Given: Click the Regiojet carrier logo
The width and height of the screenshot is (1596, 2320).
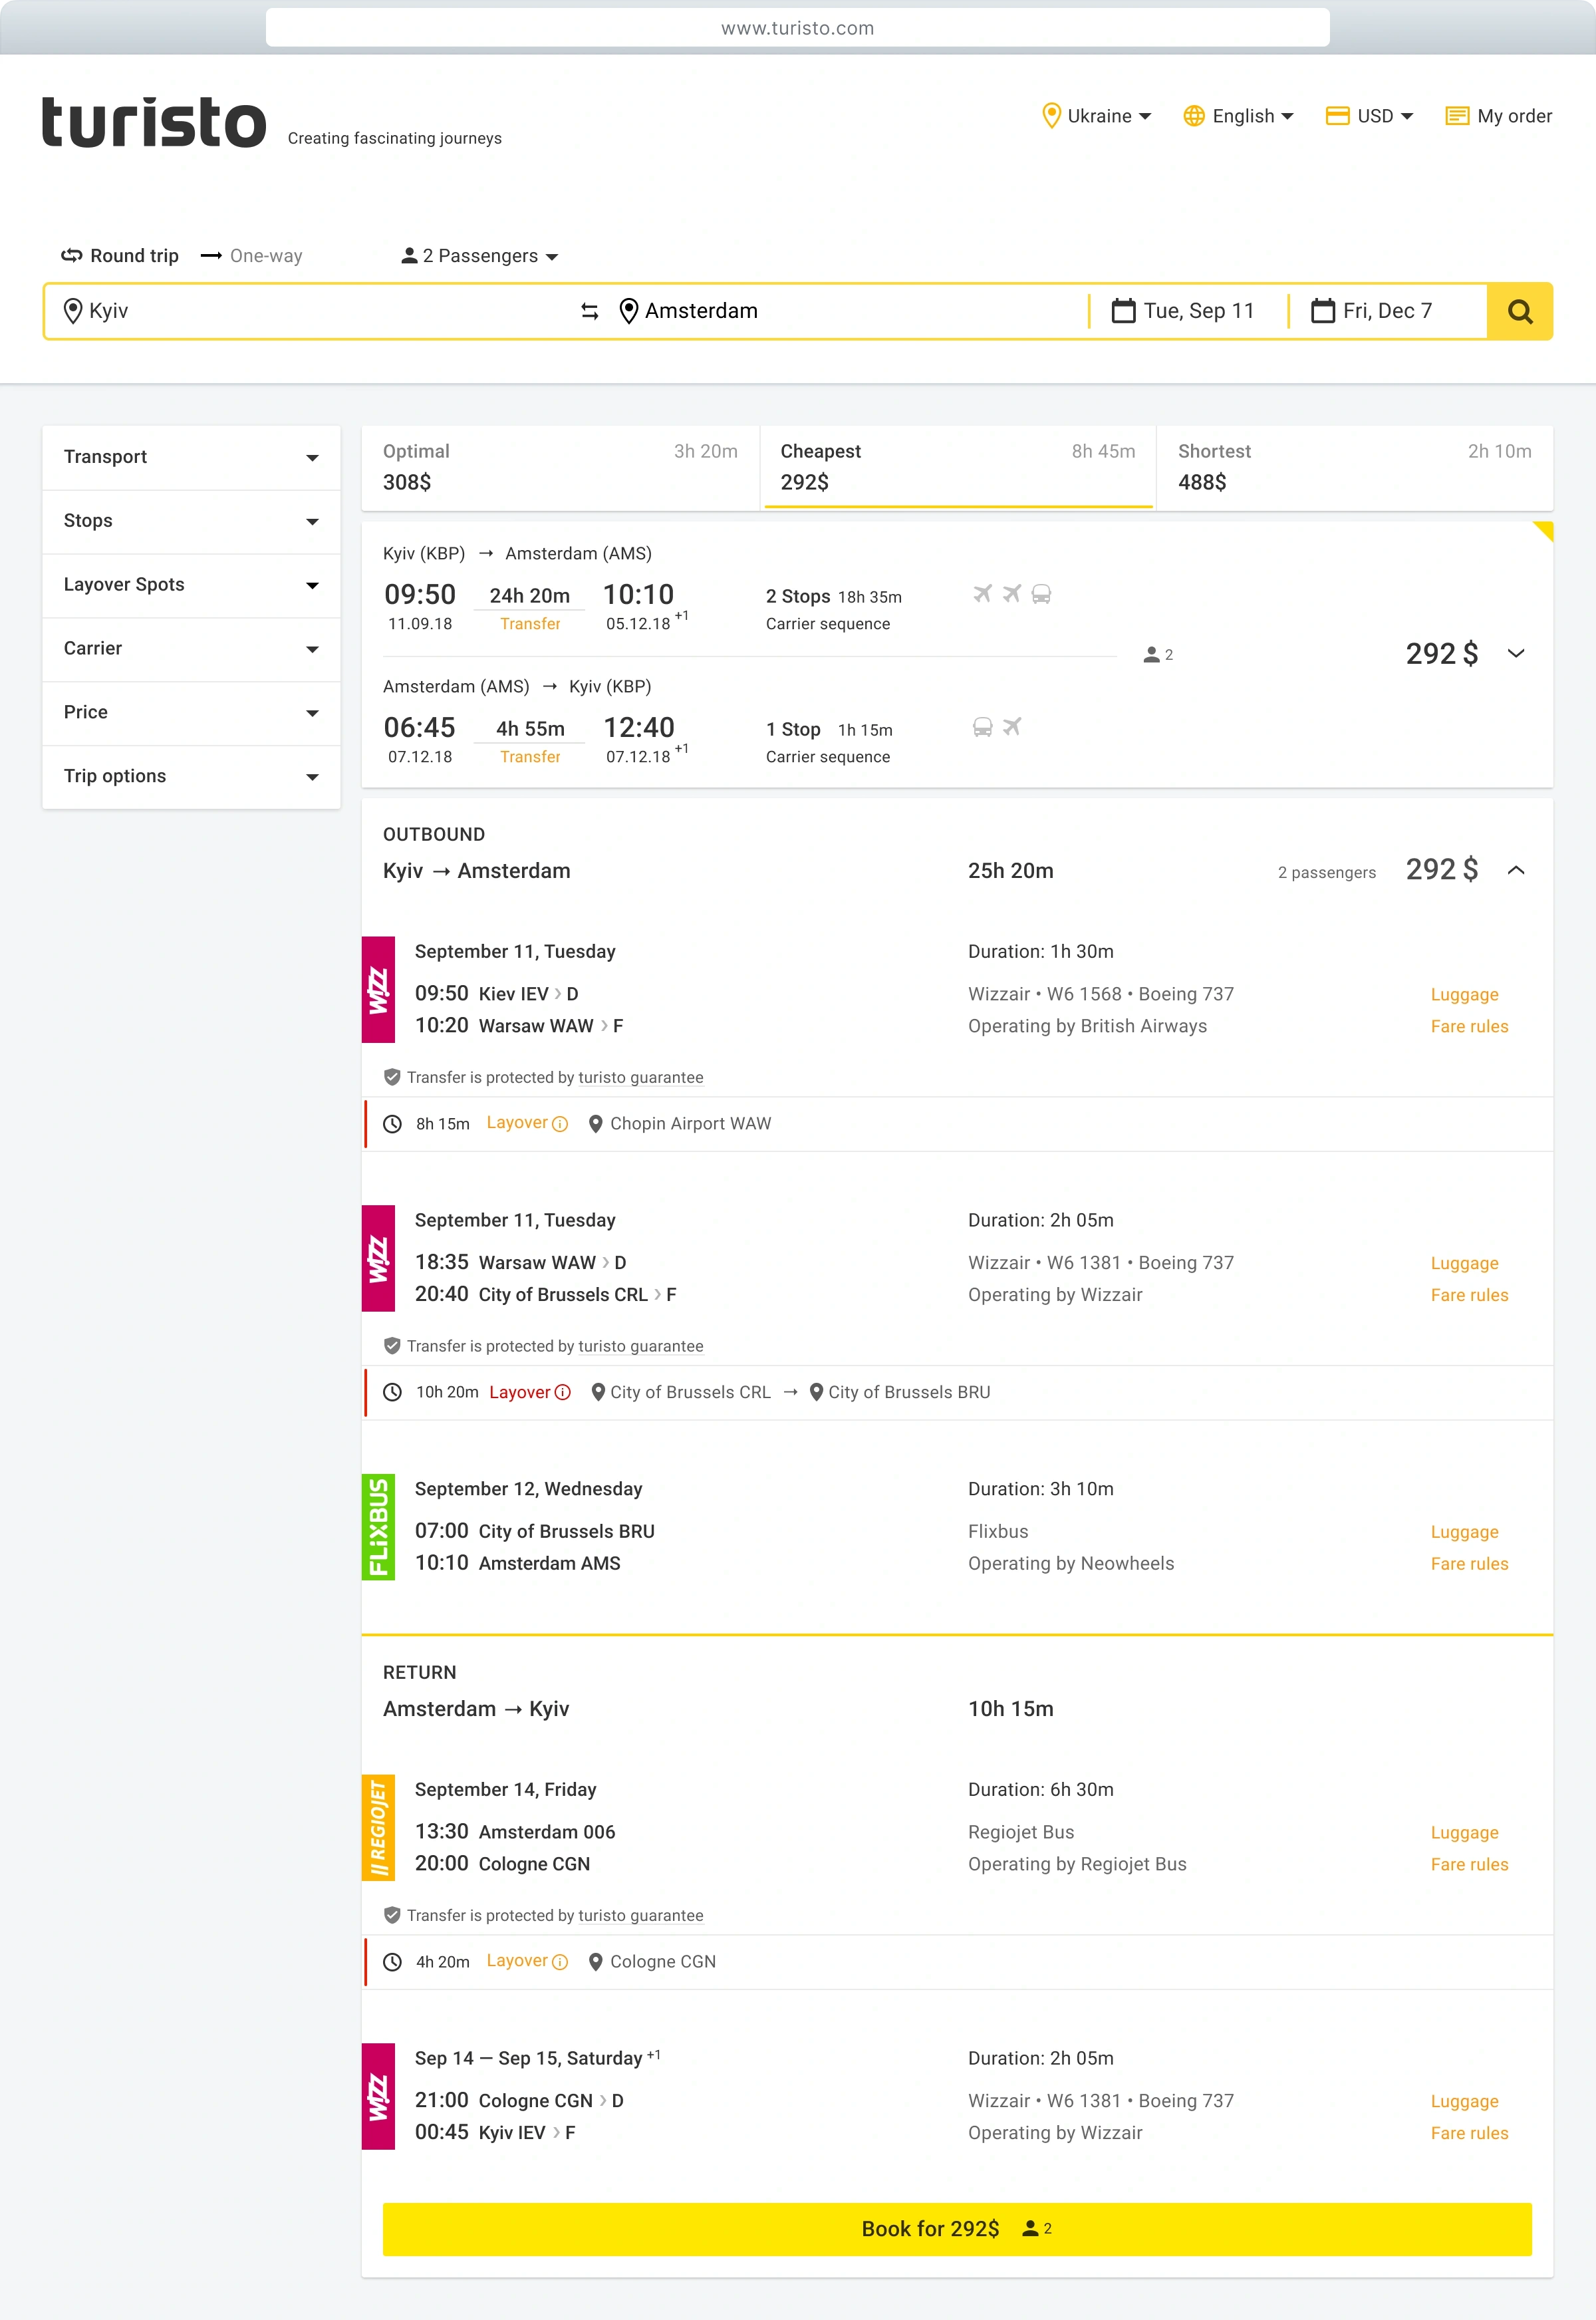Looking at the screenshot, I should [378, 1827].
